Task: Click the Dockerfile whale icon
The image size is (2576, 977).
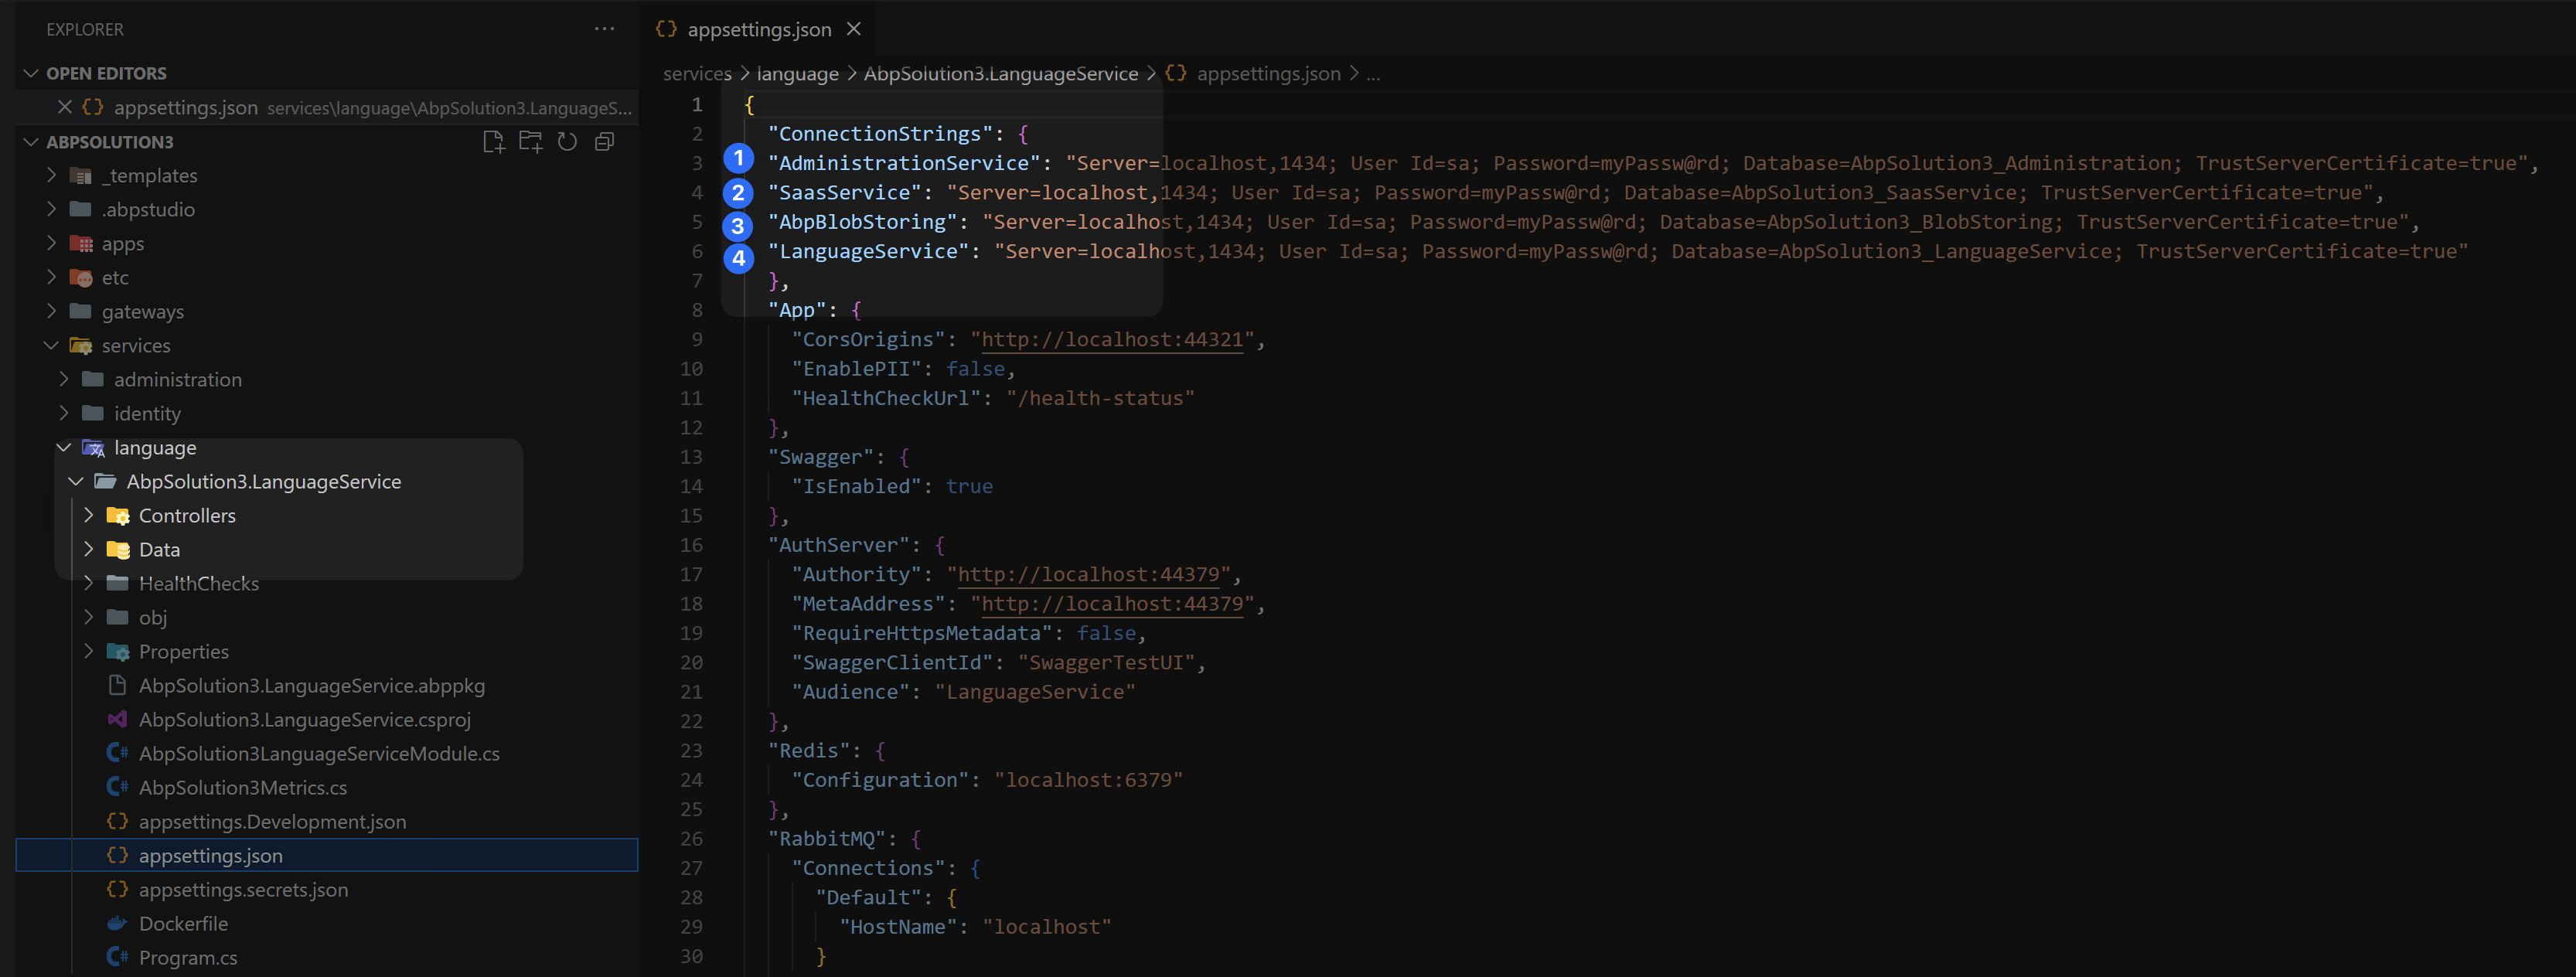Action: pyautogui.click(x=117, y=924)
